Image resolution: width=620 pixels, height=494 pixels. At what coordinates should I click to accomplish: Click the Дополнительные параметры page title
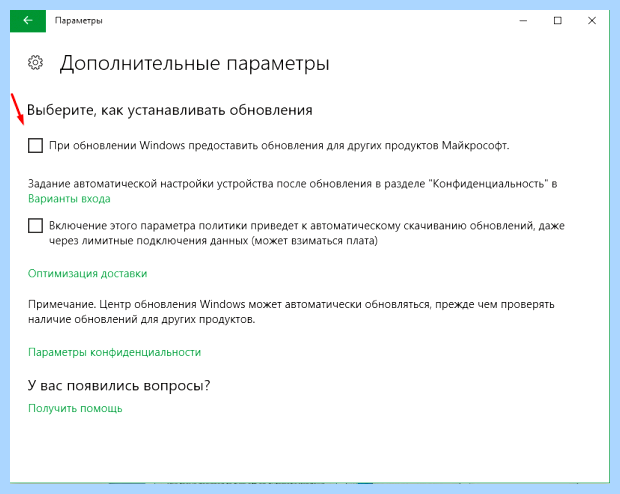(x=195, y=63)
